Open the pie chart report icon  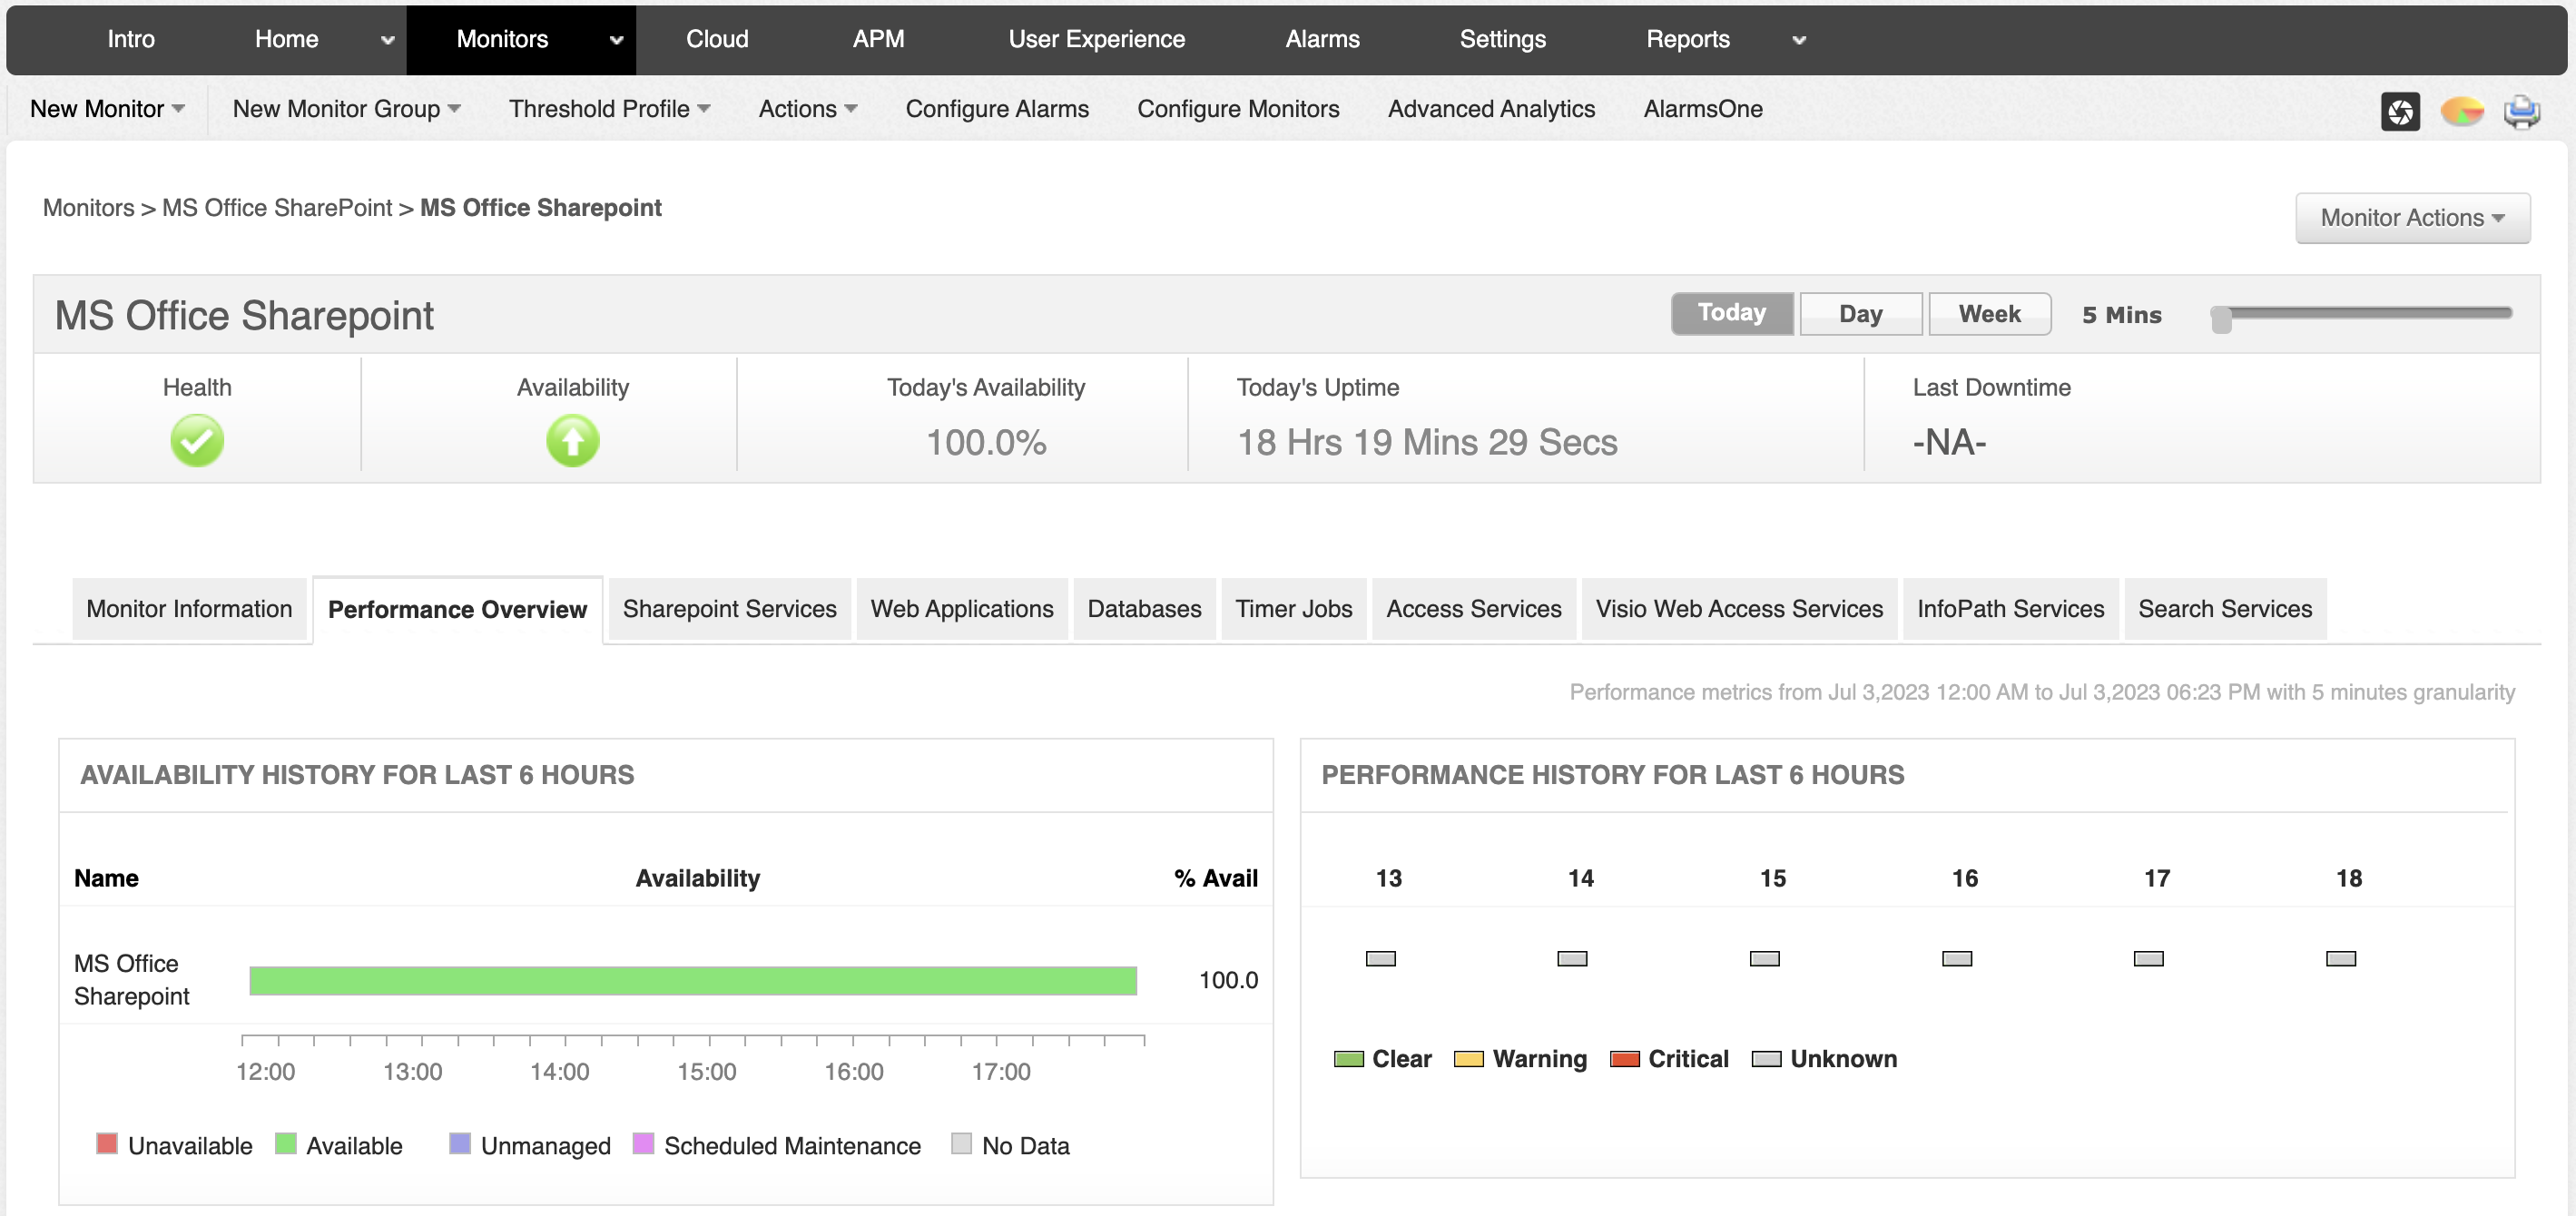pyautogui.click(x=2461, y=111)
